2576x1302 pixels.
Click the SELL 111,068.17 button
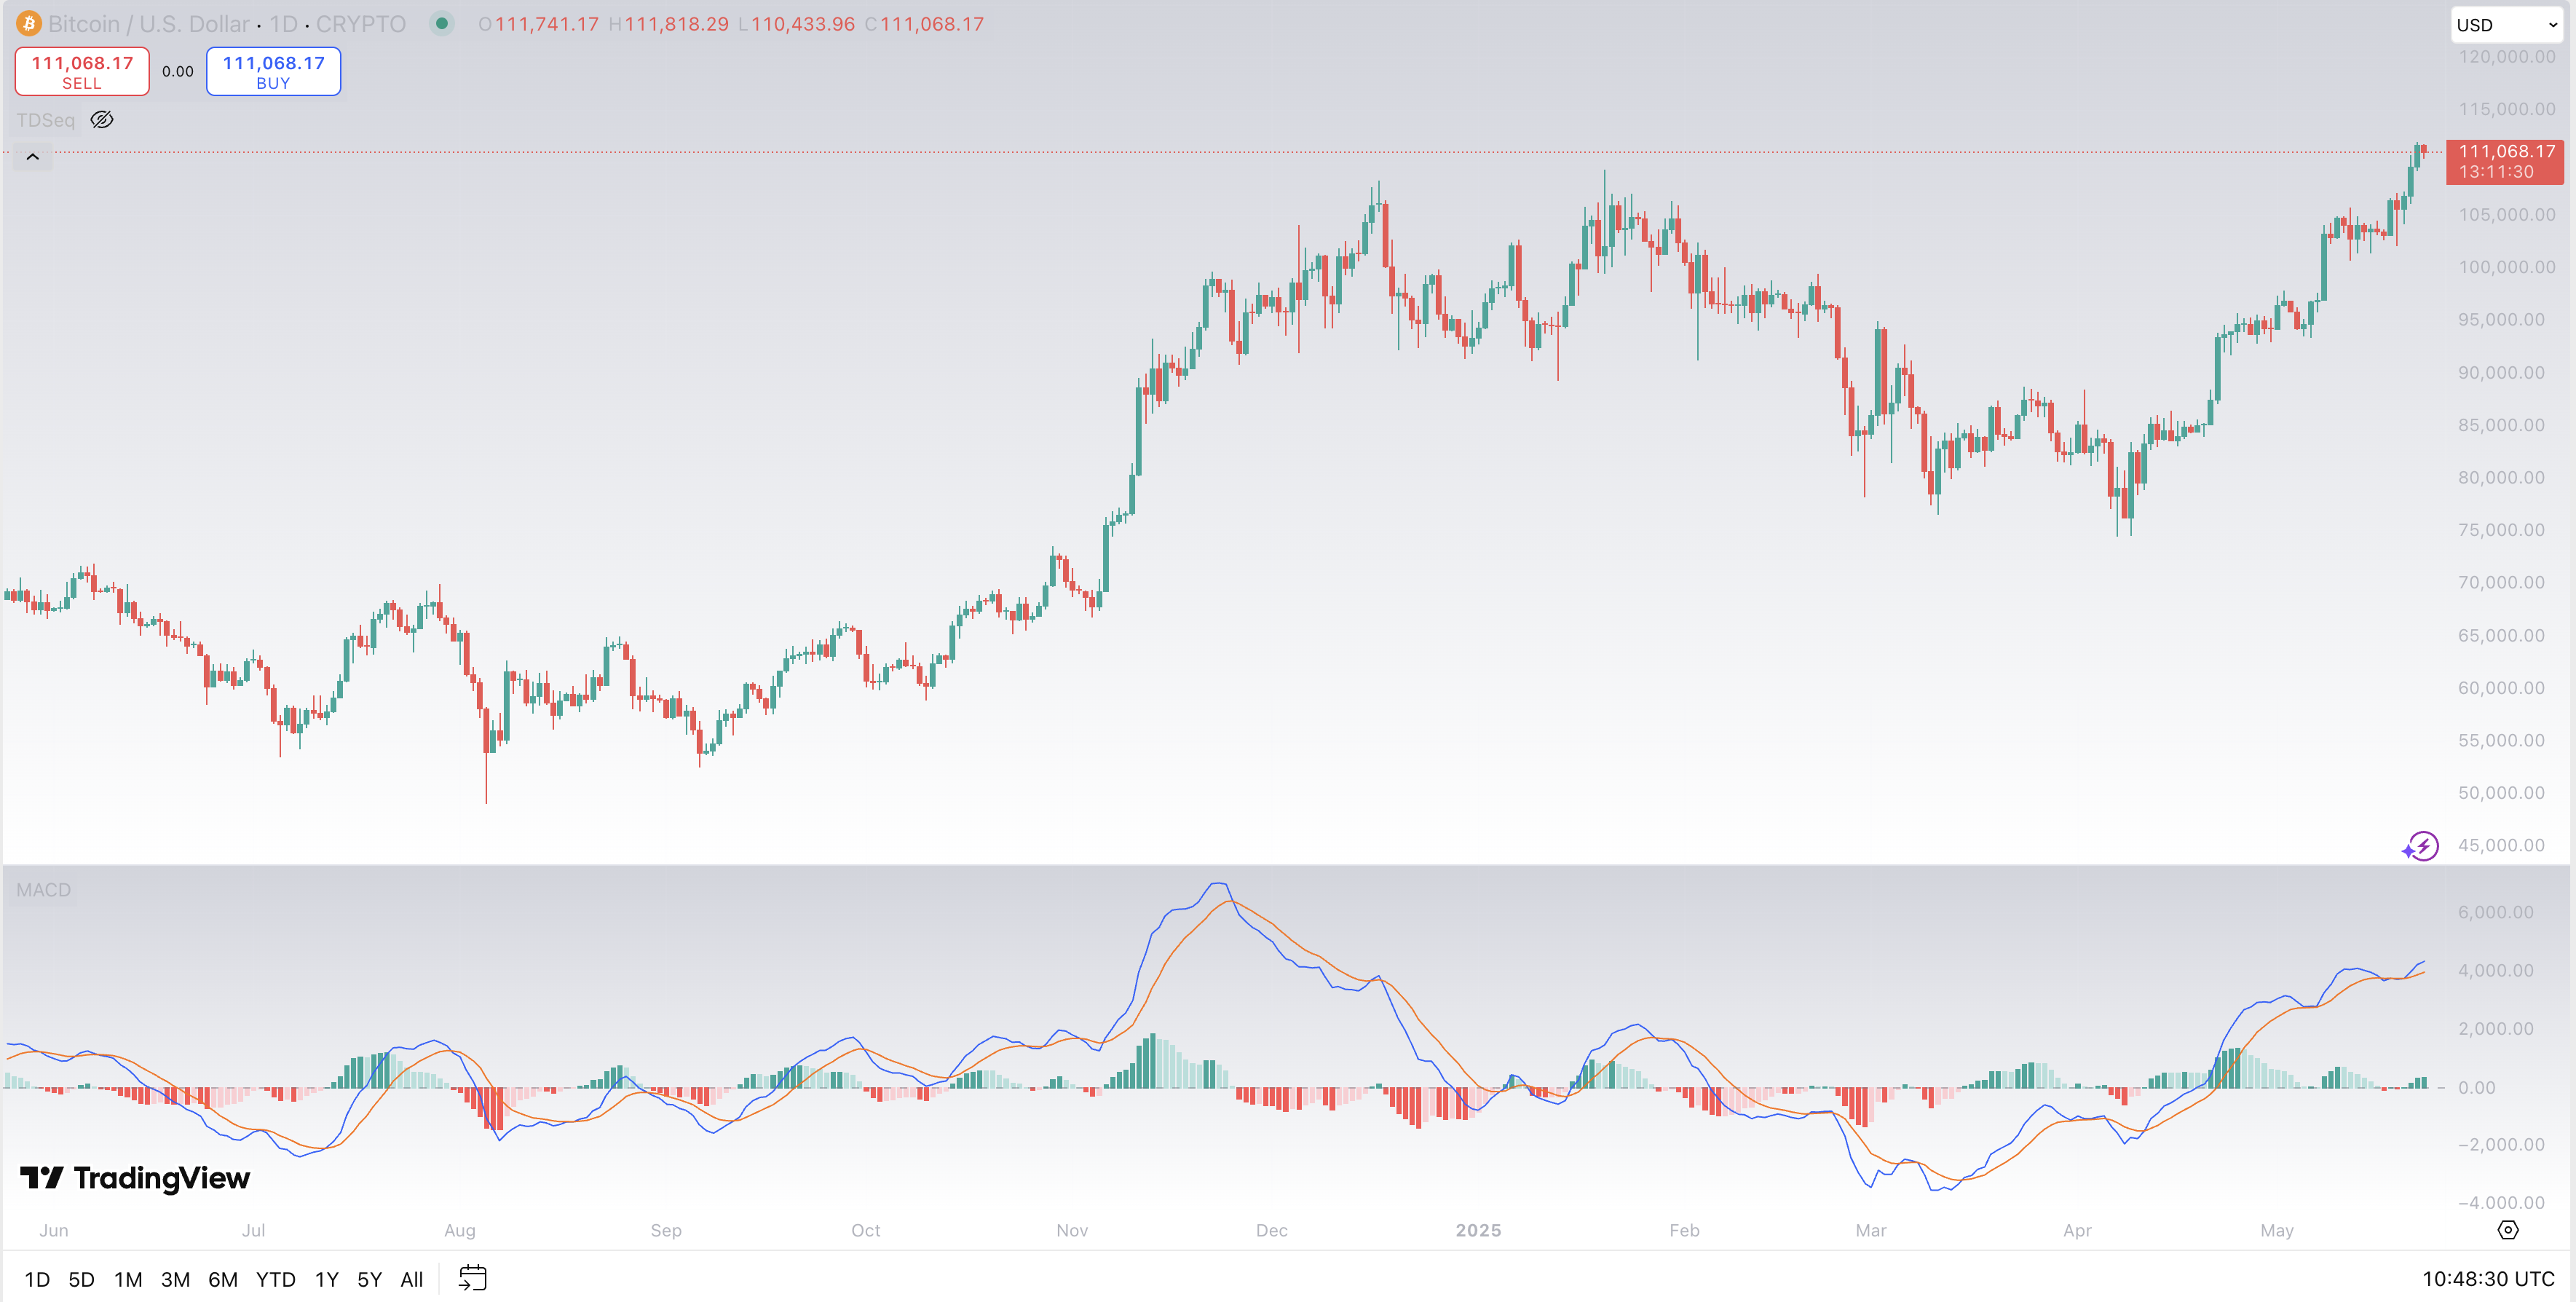click(82, 72)
